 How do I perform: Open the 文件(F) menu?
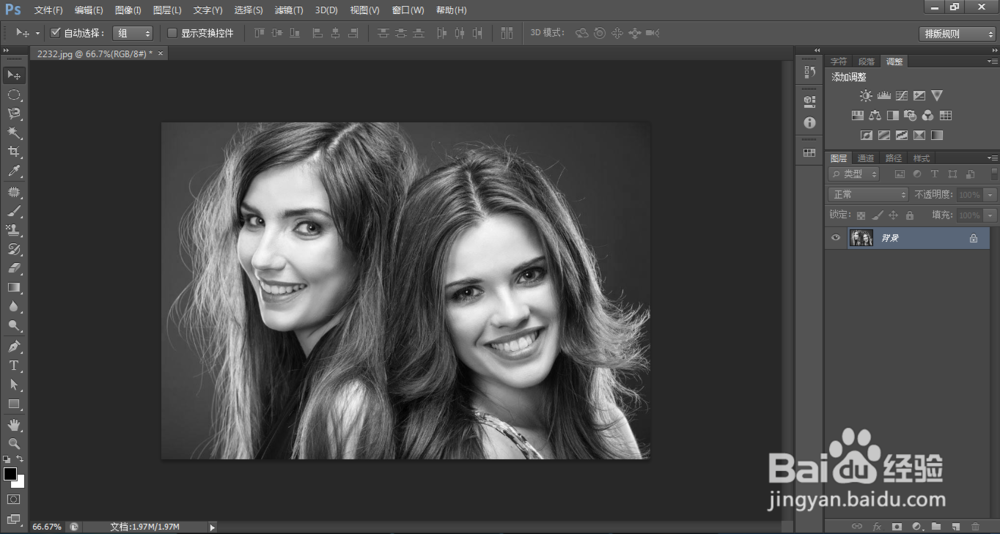[x=48, y=10]
